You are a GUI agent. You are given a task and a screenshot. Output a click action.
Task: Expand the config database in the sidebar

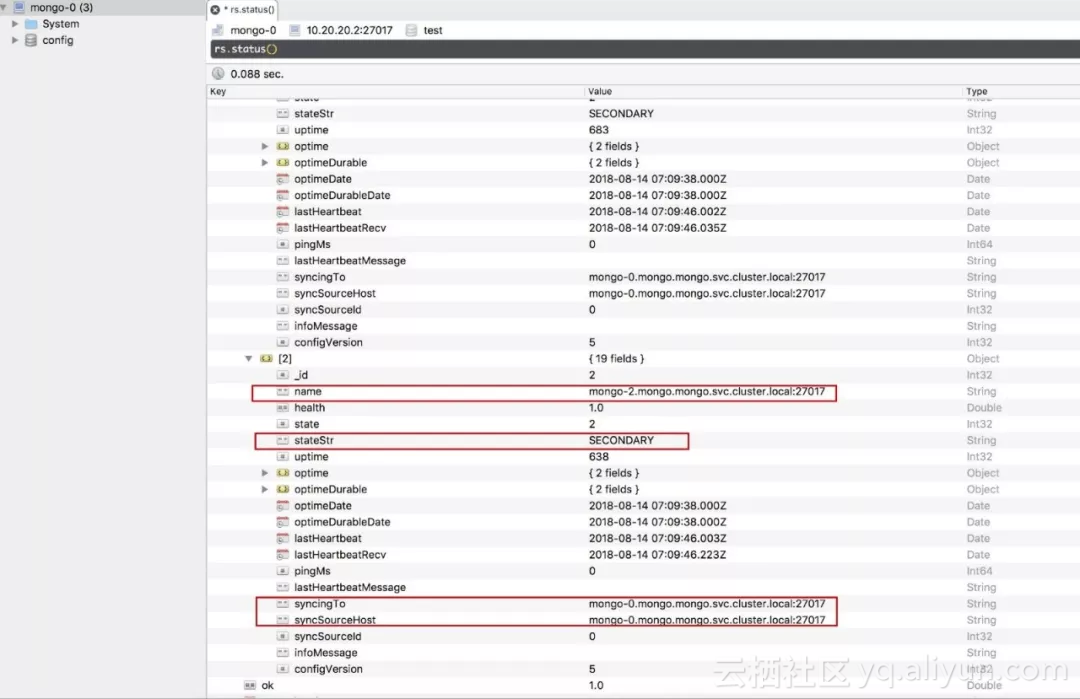[x=14, y=40]
